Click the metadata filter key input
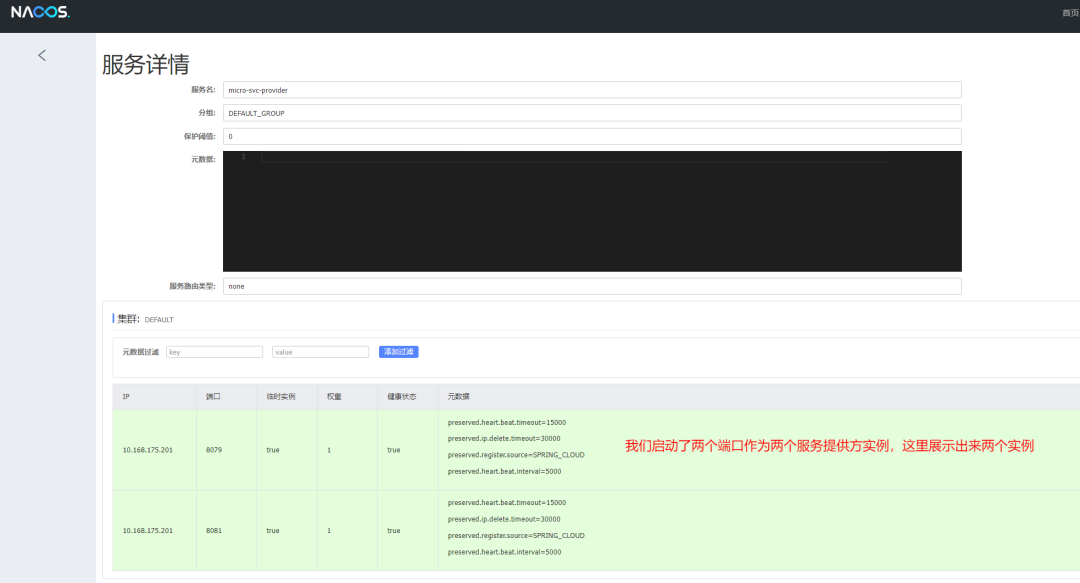Image resolution: width=1080 pixels, height=583 pixels. pos(214,352)
